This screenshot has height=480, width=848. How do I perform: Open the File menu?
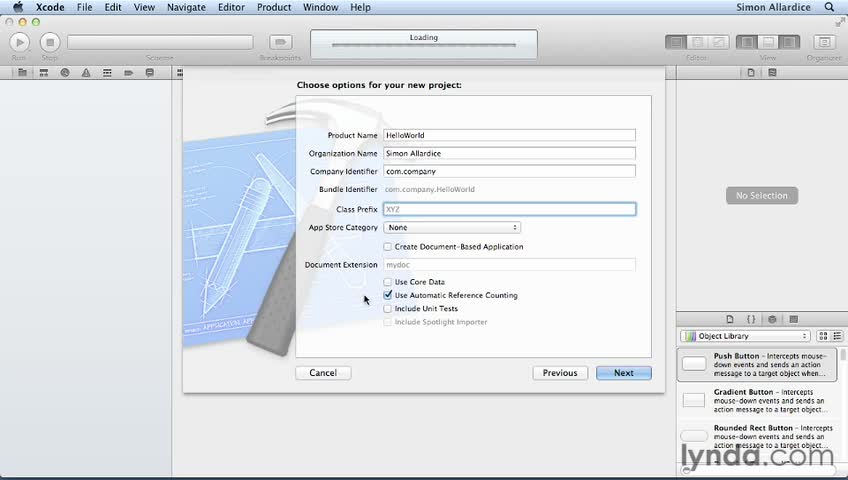point(84,7)
